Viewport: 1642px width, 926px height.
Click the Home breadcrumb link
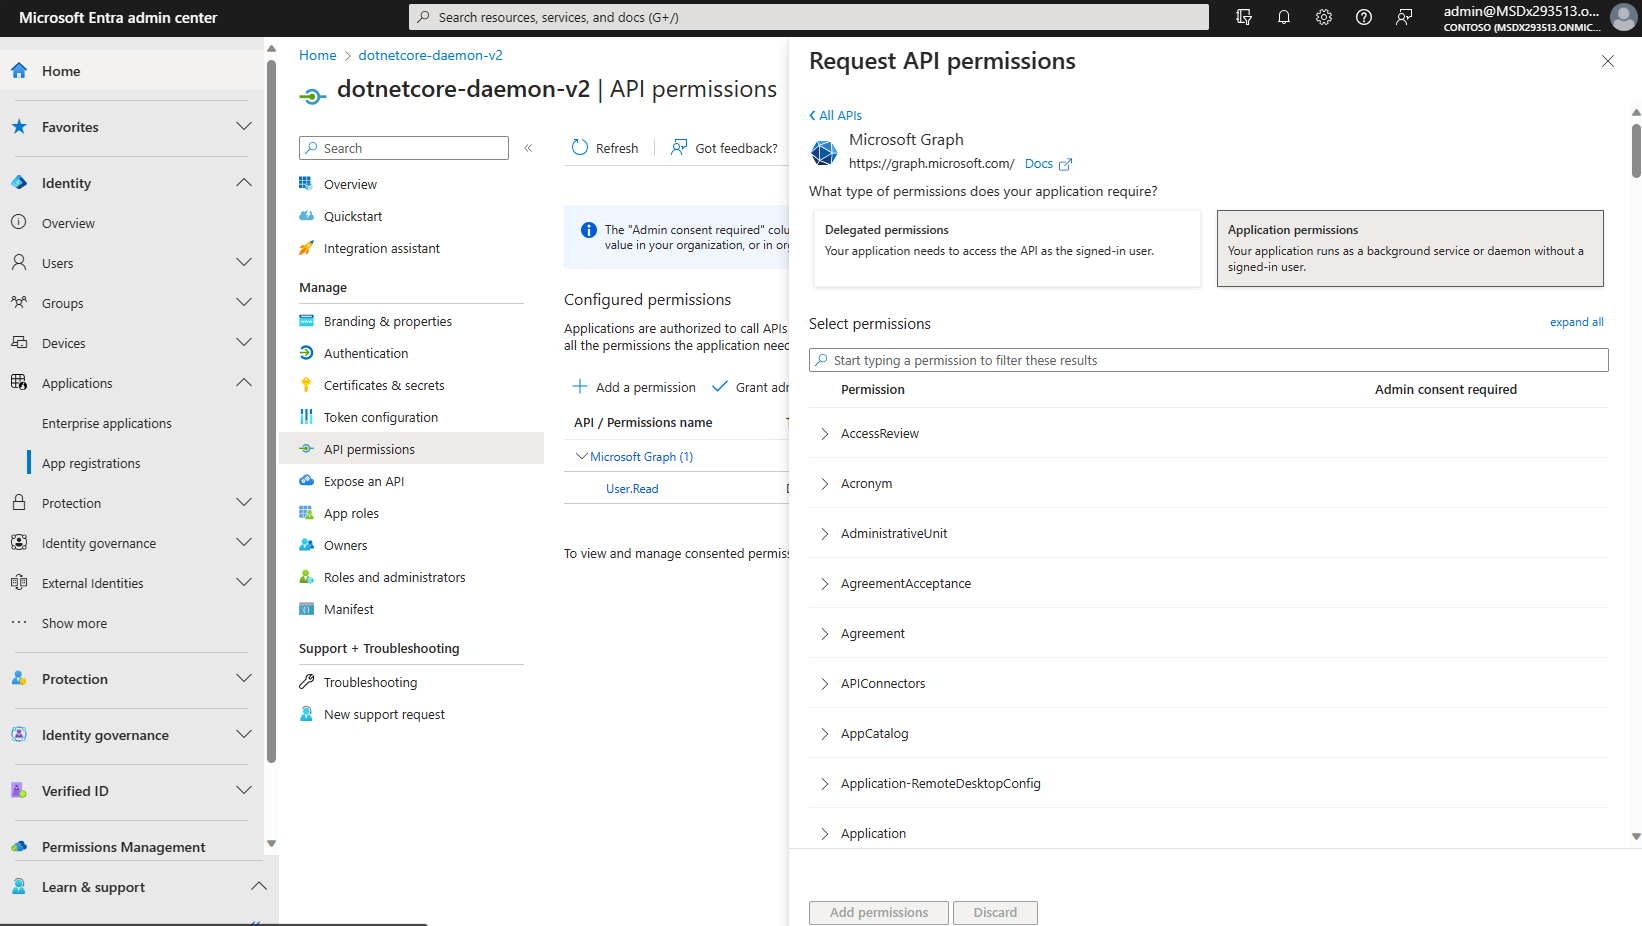click(x=318, y=55)
